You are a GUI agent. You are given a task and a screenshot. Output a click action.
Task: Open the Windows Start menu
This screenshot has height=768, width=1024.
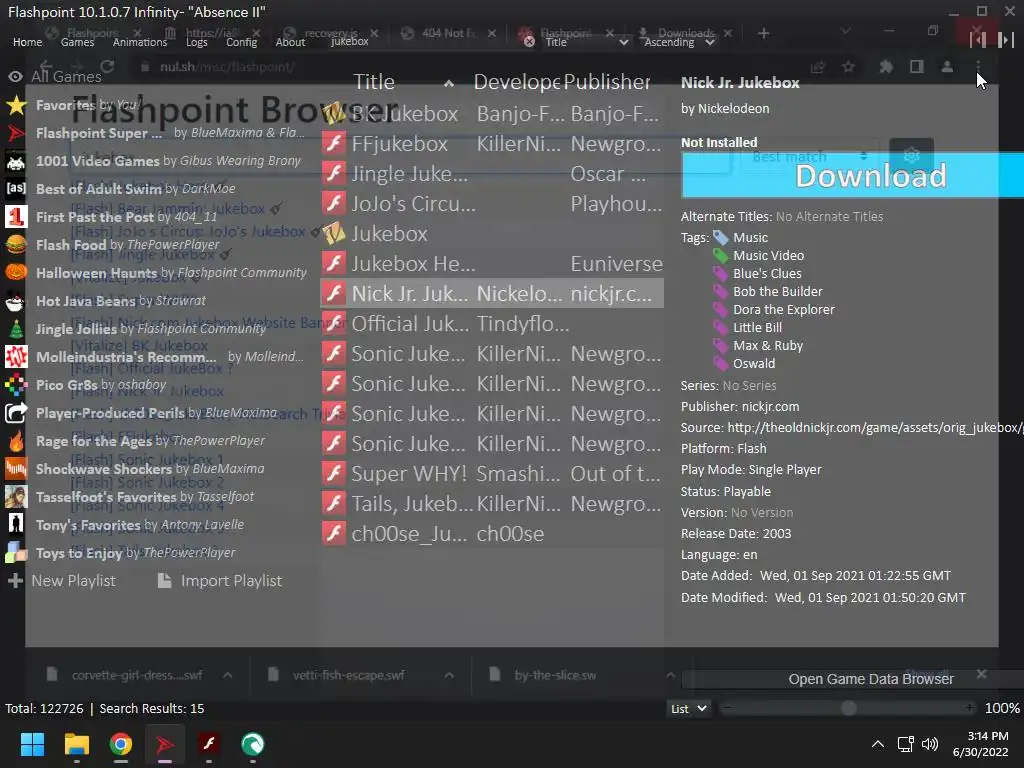pyautogui.click(x=32, y=744)
